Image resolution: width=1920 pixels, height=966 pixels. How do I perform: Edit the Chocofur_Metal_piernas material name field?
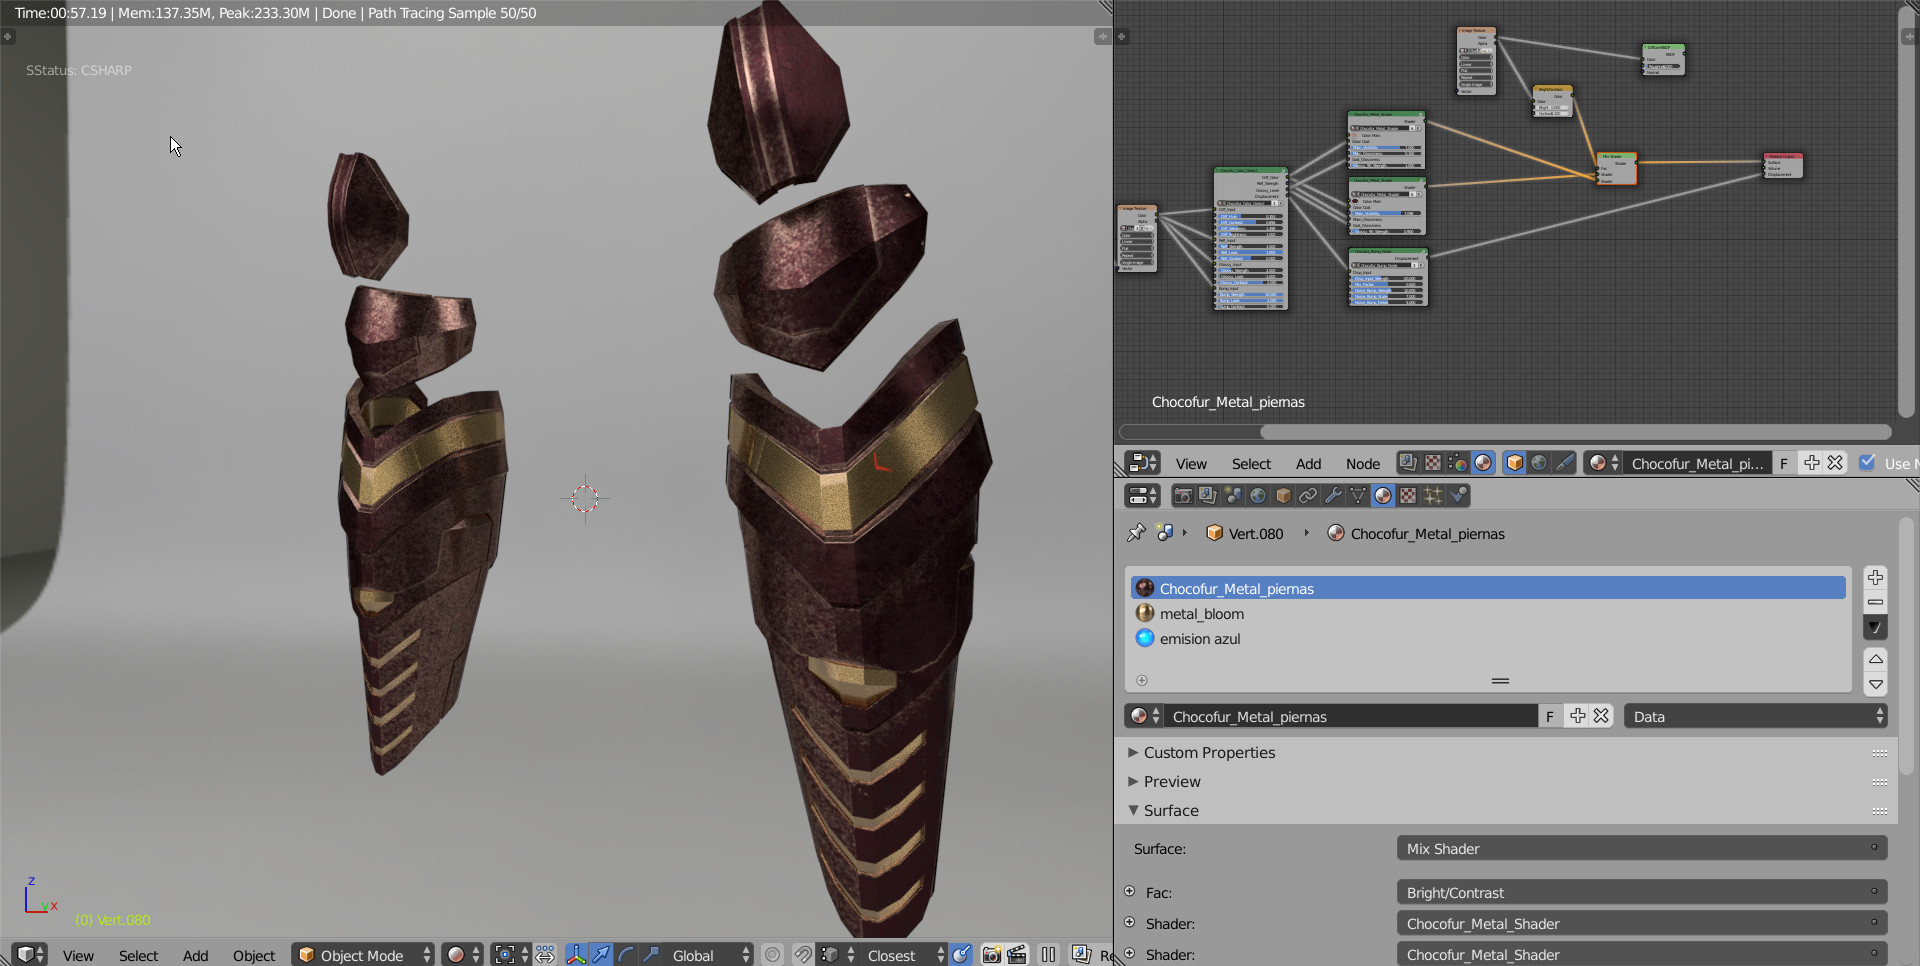[1351, 716]
